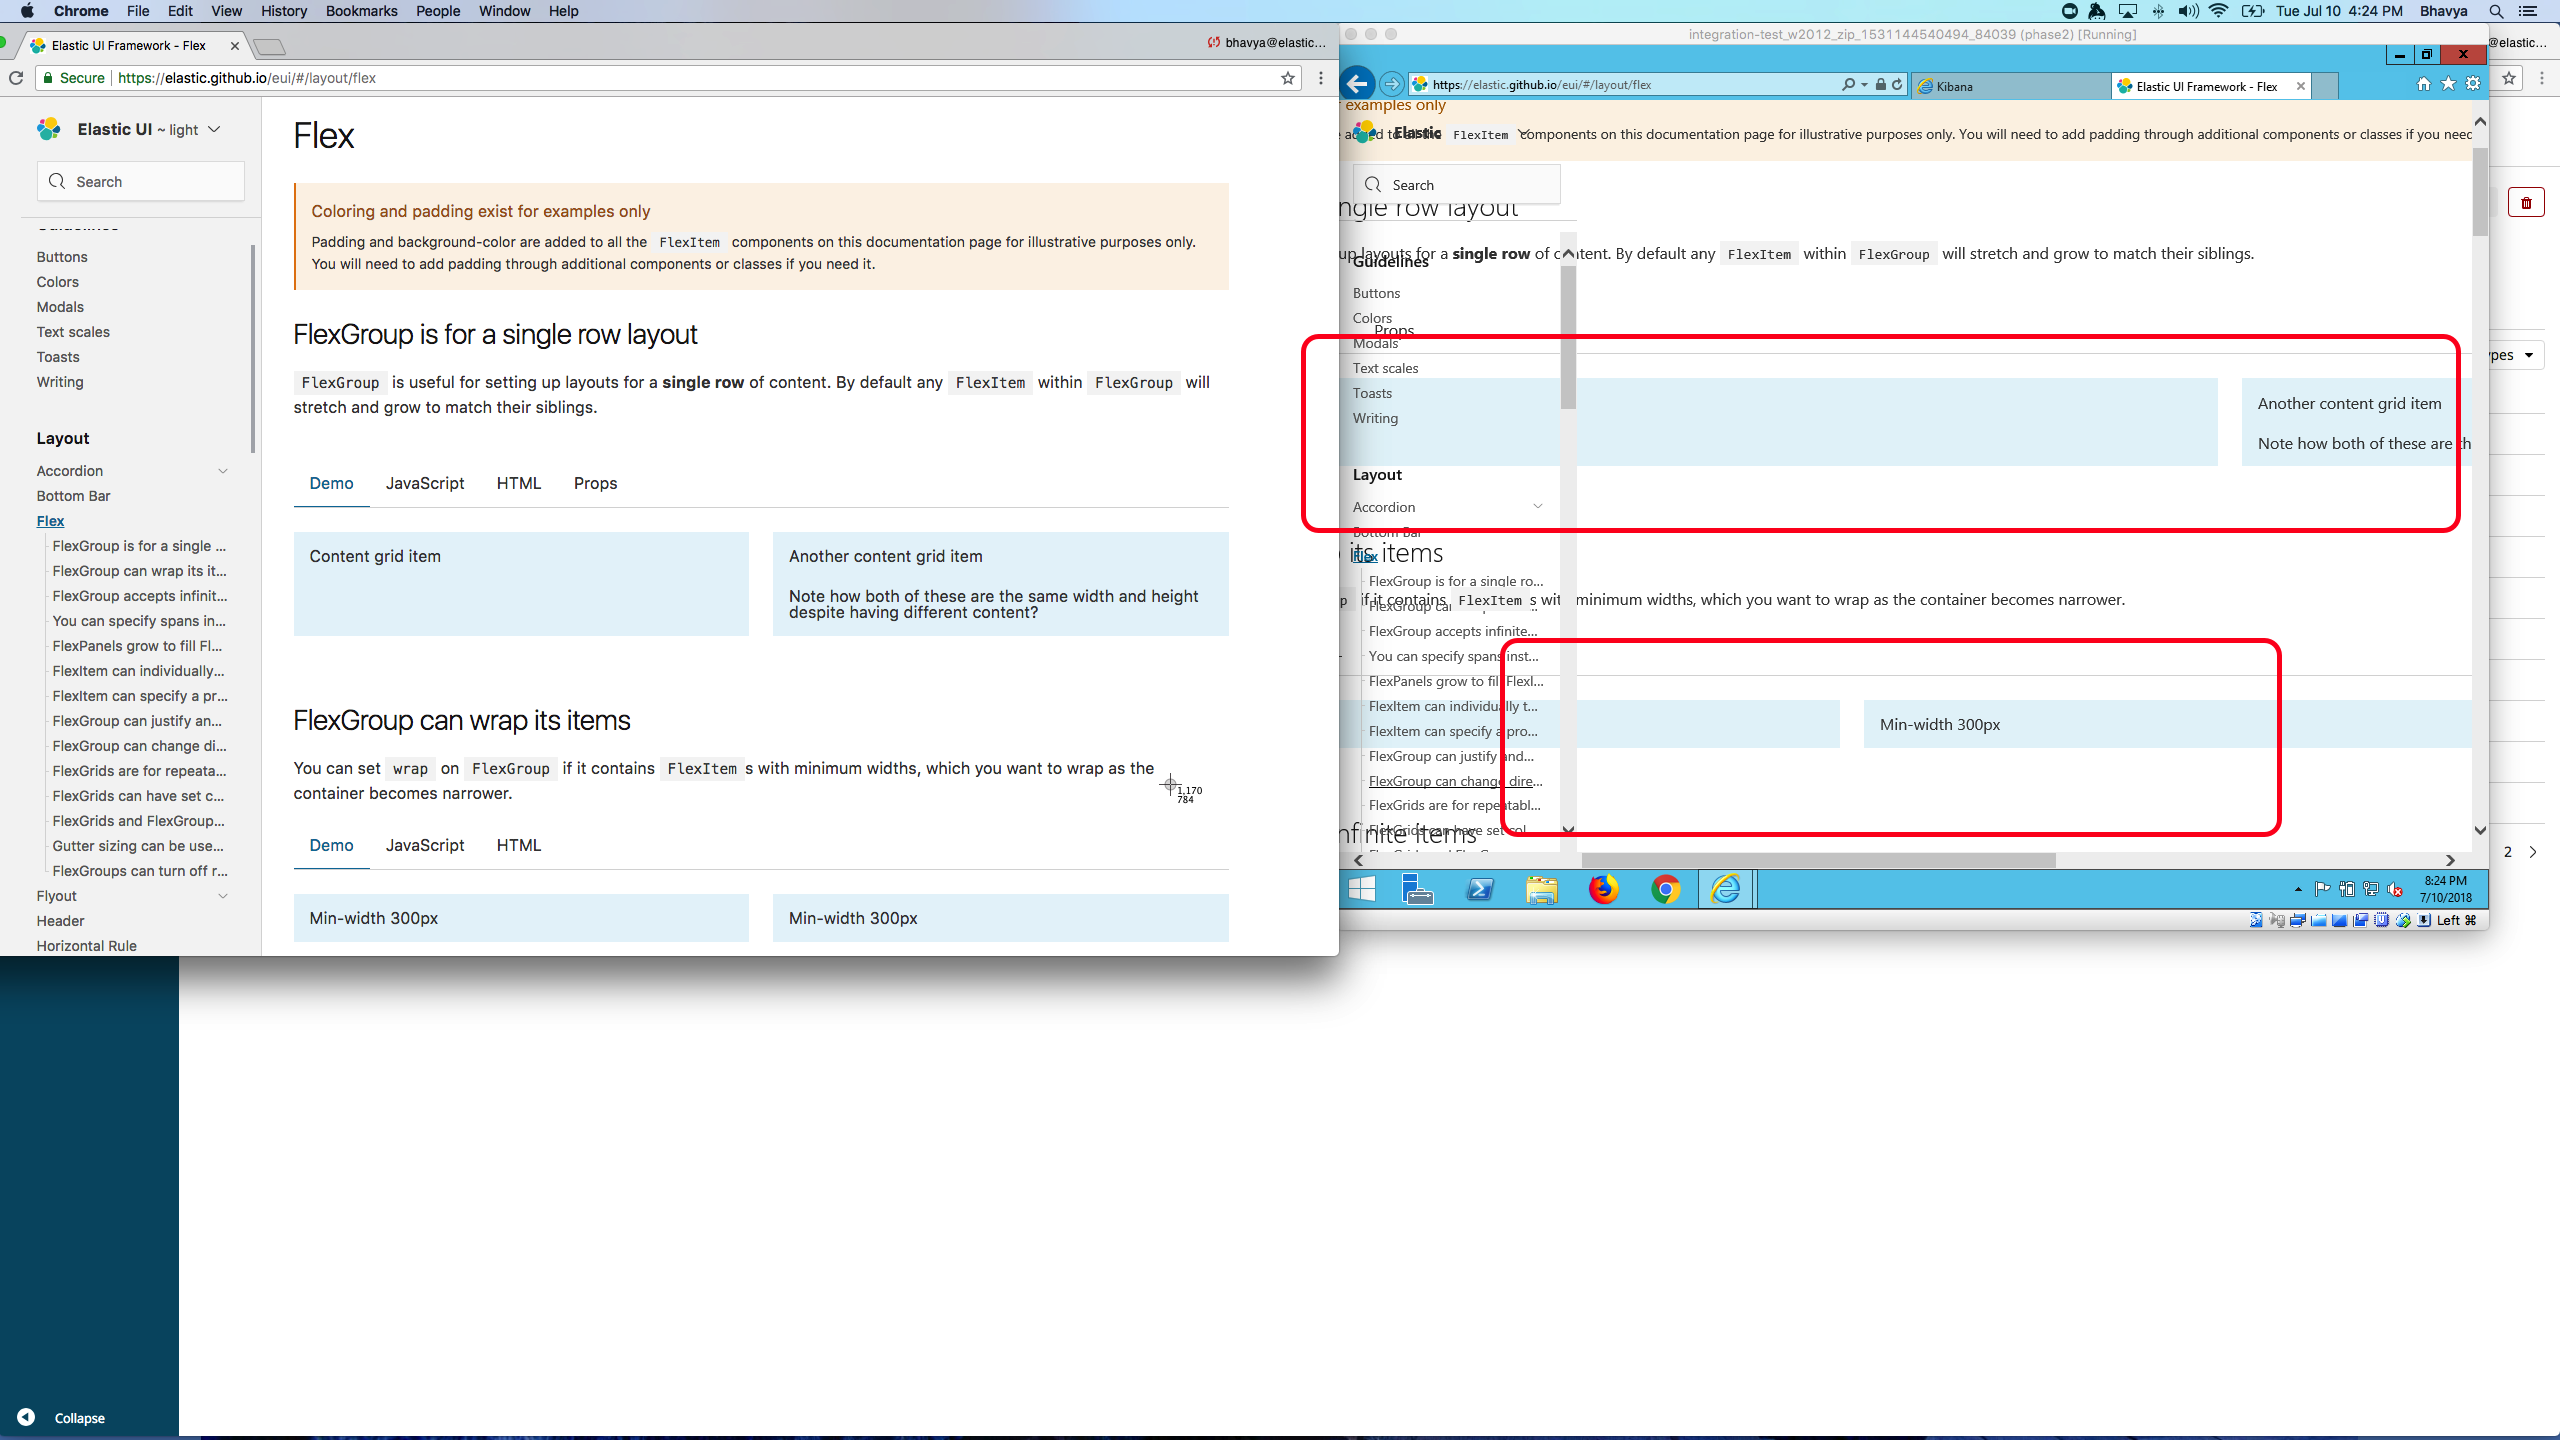This screenshot has width=2560, height=1440.
Task: Switch to the JavaScript tab
Action: (x=424, y=483)
